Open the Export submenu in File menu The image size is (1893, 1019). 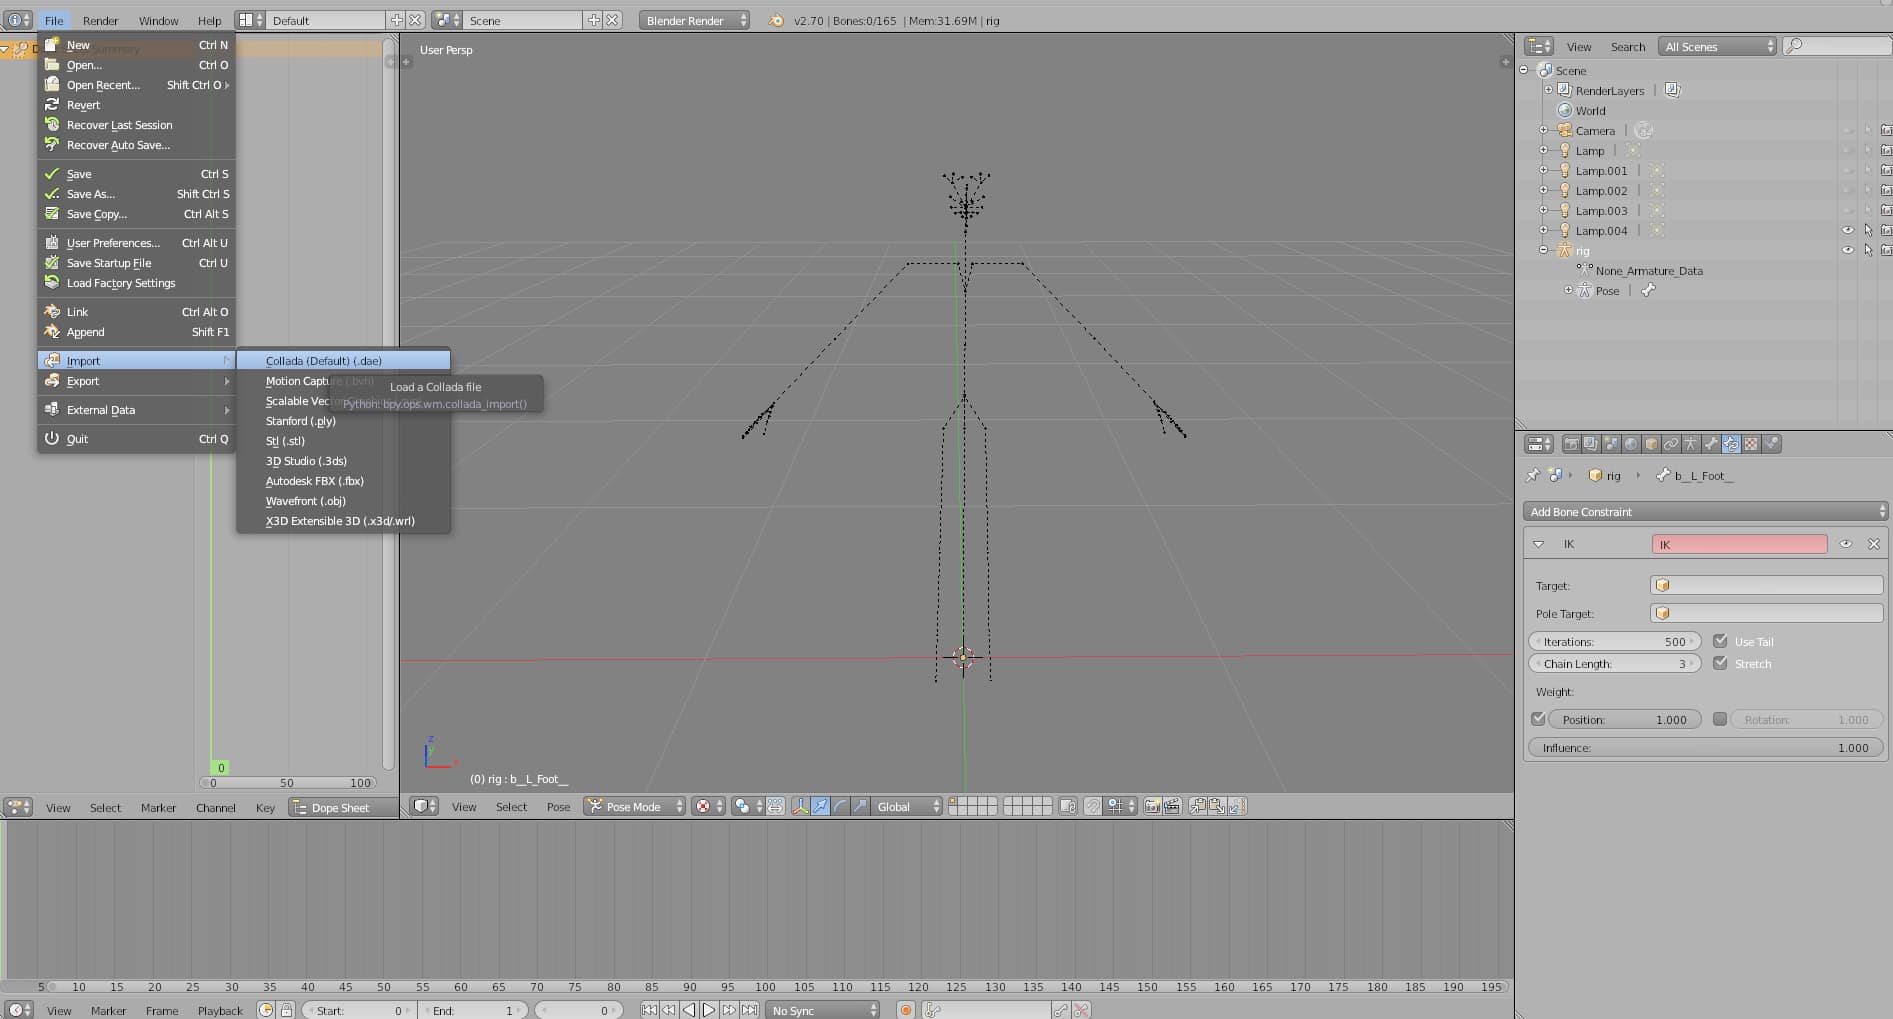click(x=136, y=381)
